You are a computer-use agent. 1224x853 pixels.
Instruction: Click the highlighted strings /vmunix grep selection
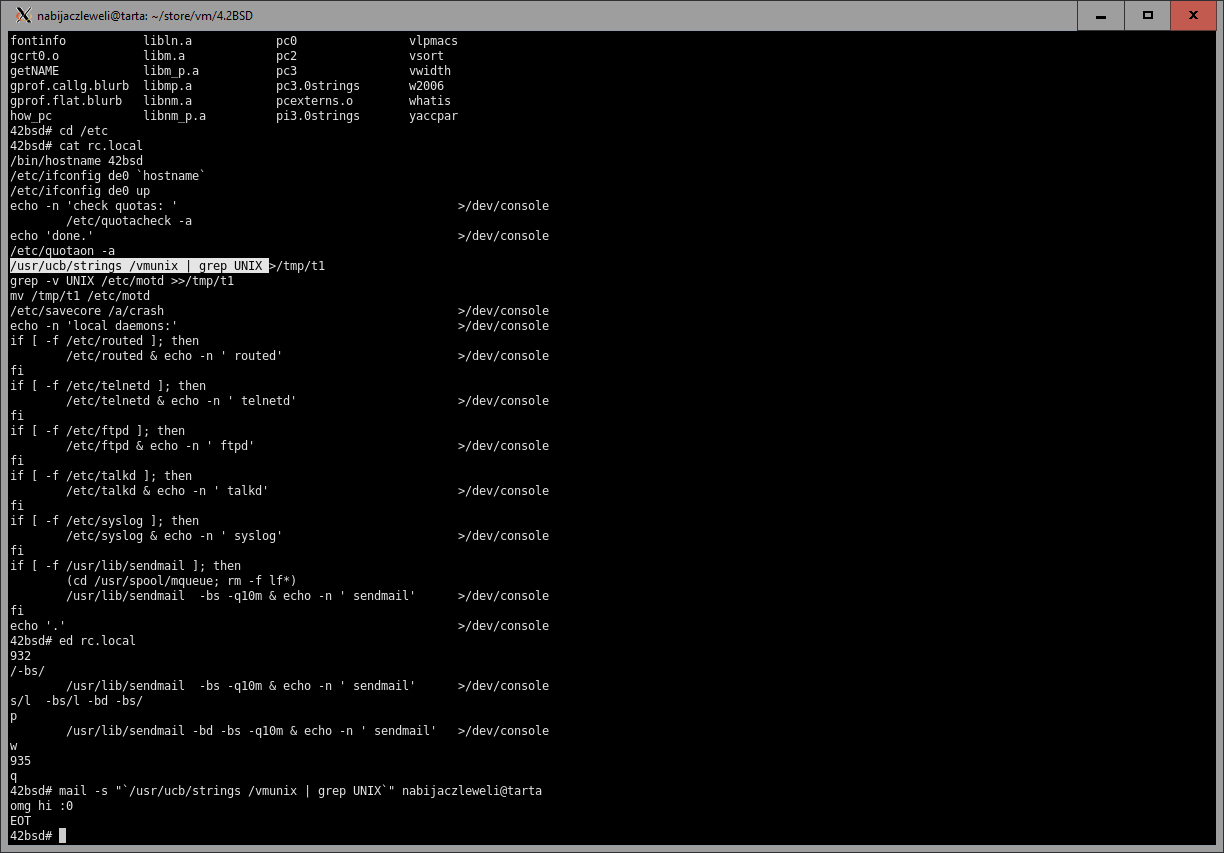tap(139, 266)
